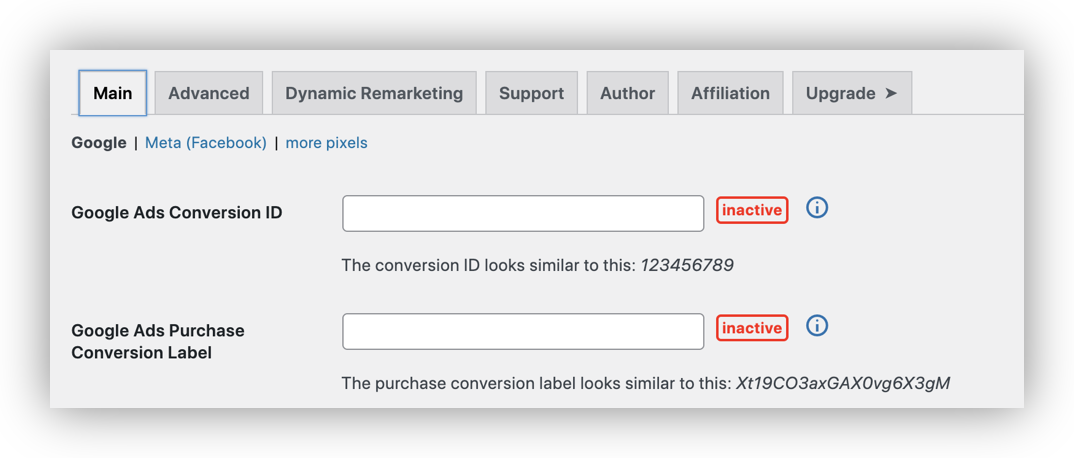Click the inactive badge beside Conversion ID

coord(752,210)
